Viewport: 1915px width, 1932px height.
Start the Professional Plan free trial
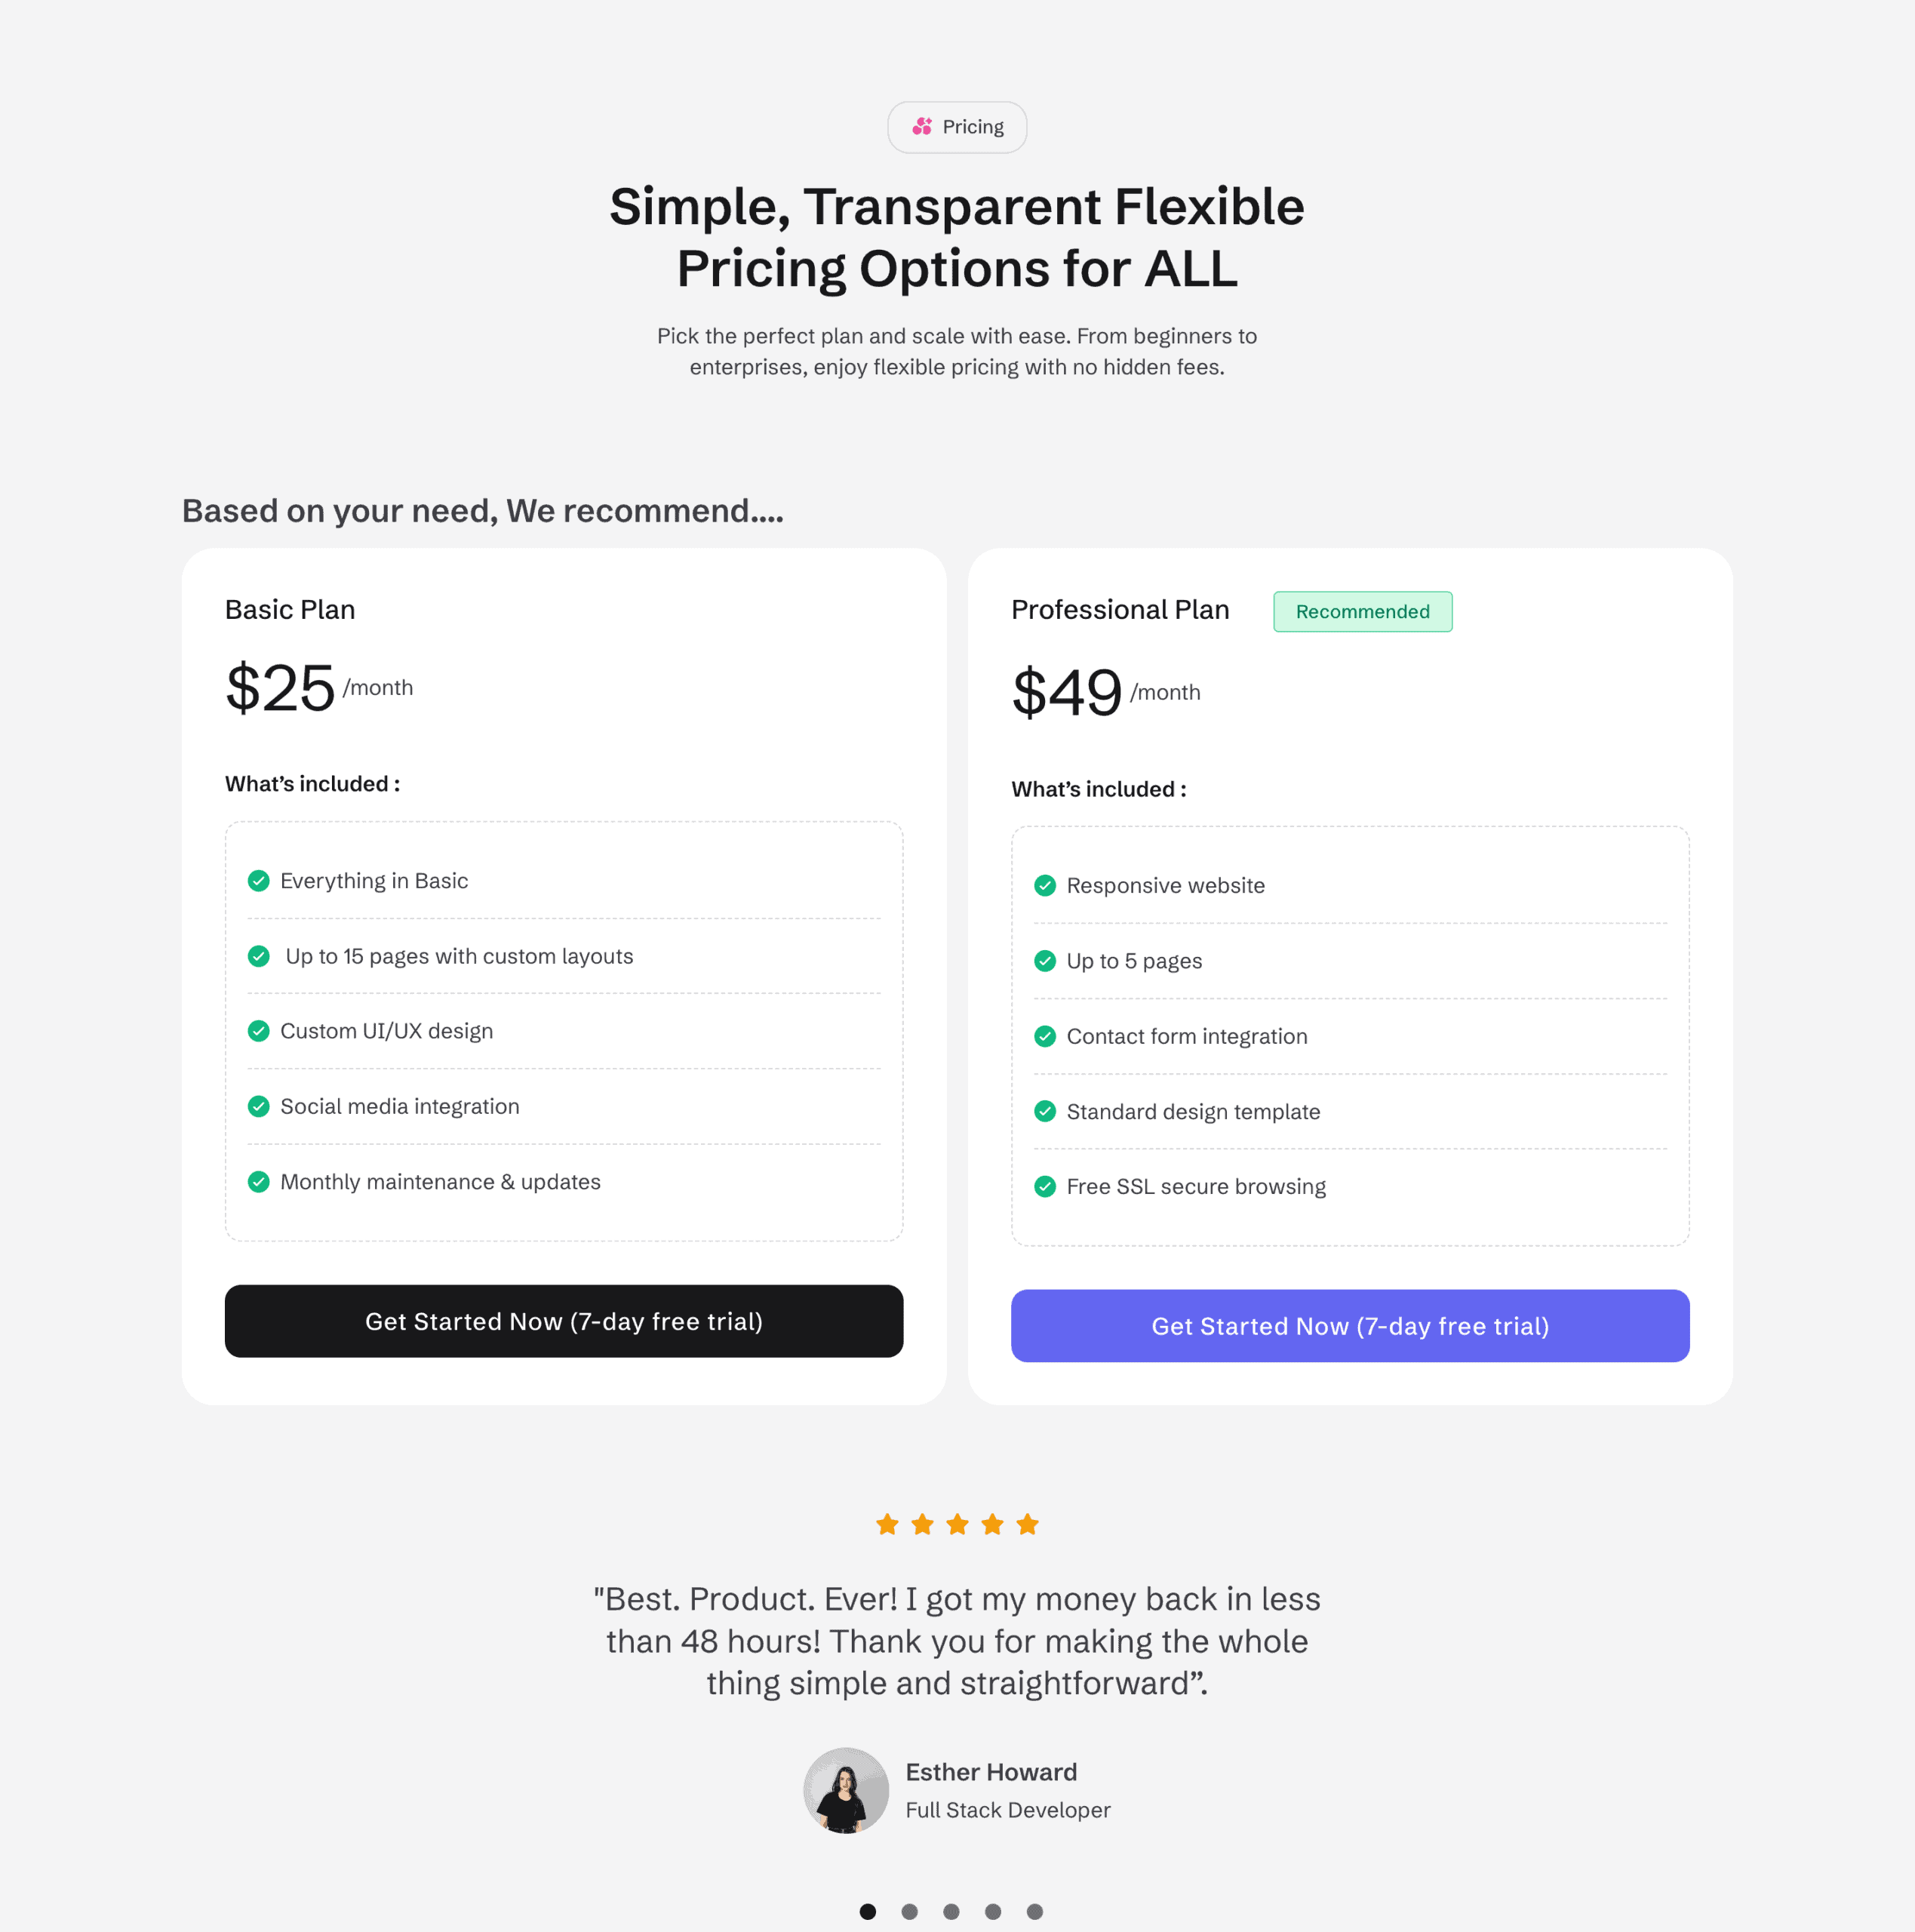coord(1349,1326)
